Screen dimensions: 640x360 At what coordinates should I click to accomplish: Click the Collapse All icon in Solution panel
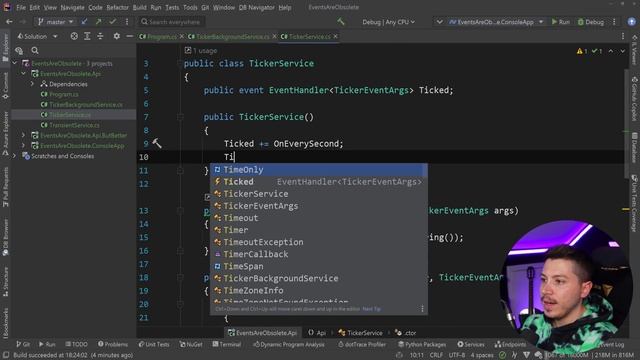click(x=100, y=36)
